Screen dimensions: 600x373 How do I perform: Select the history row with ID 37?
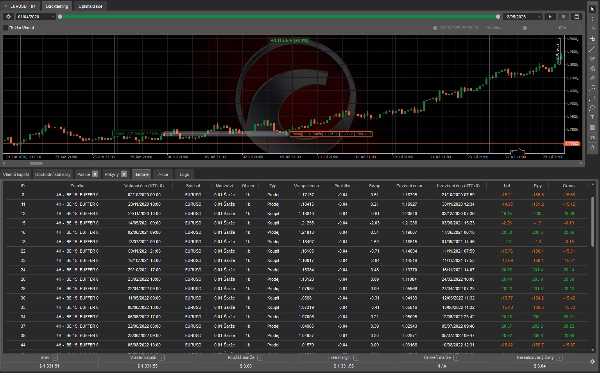pos(296,326)
